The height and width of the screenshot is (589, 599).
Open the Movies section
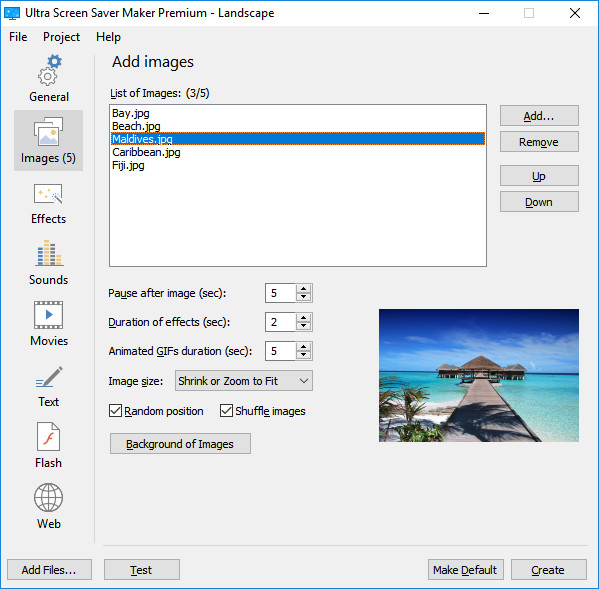click(49, 324)
